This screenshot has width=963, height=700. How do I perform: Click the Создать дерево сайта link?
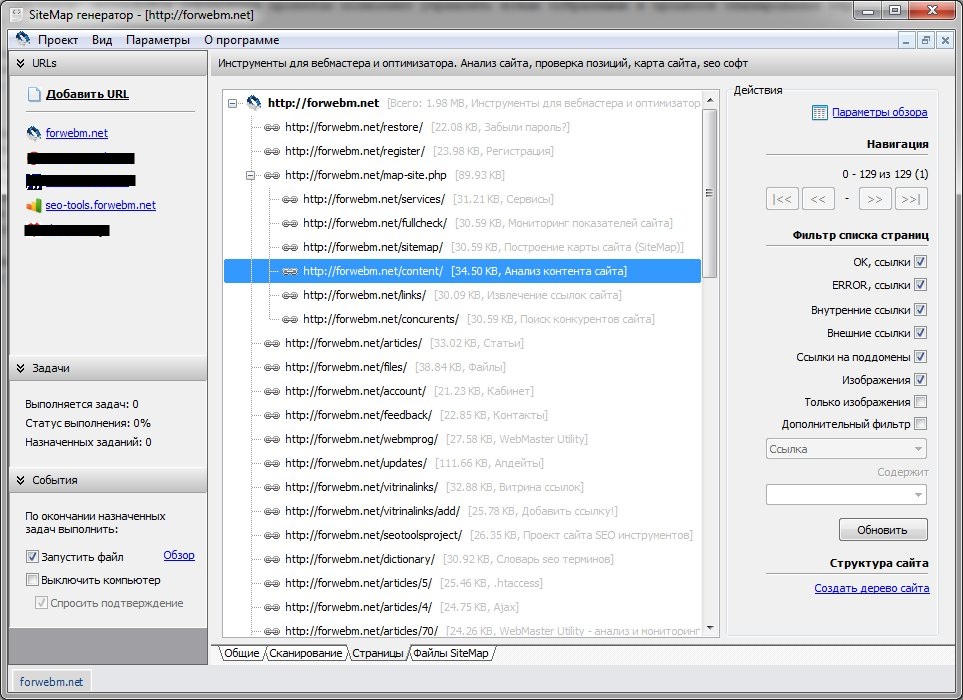pyautogui.click(x=871, y=588)
